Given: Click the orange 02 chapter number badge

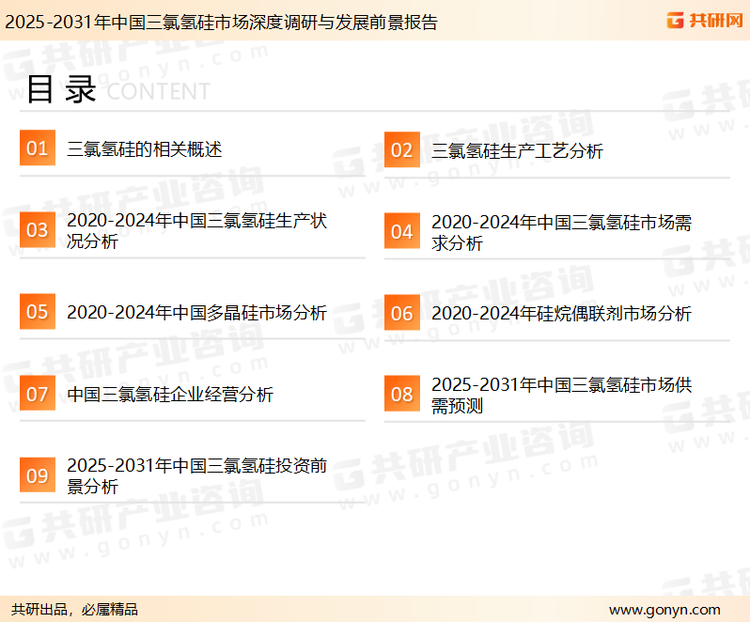Looking at the screenshot, I should point(402,150).
